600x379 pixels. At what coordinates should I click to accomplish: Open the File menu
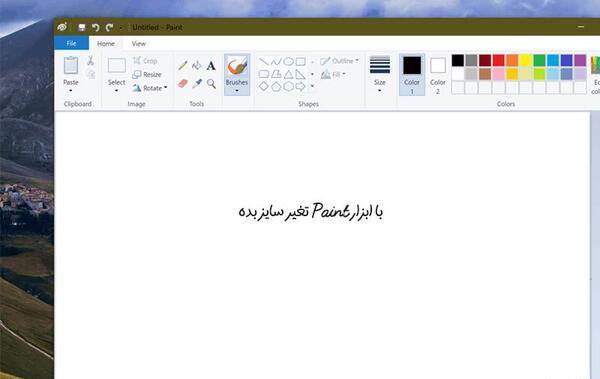pos(72,43)
